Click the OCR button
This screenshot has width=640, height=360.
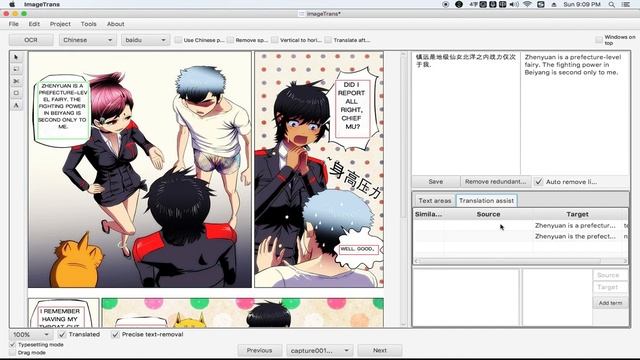[31, 40]
